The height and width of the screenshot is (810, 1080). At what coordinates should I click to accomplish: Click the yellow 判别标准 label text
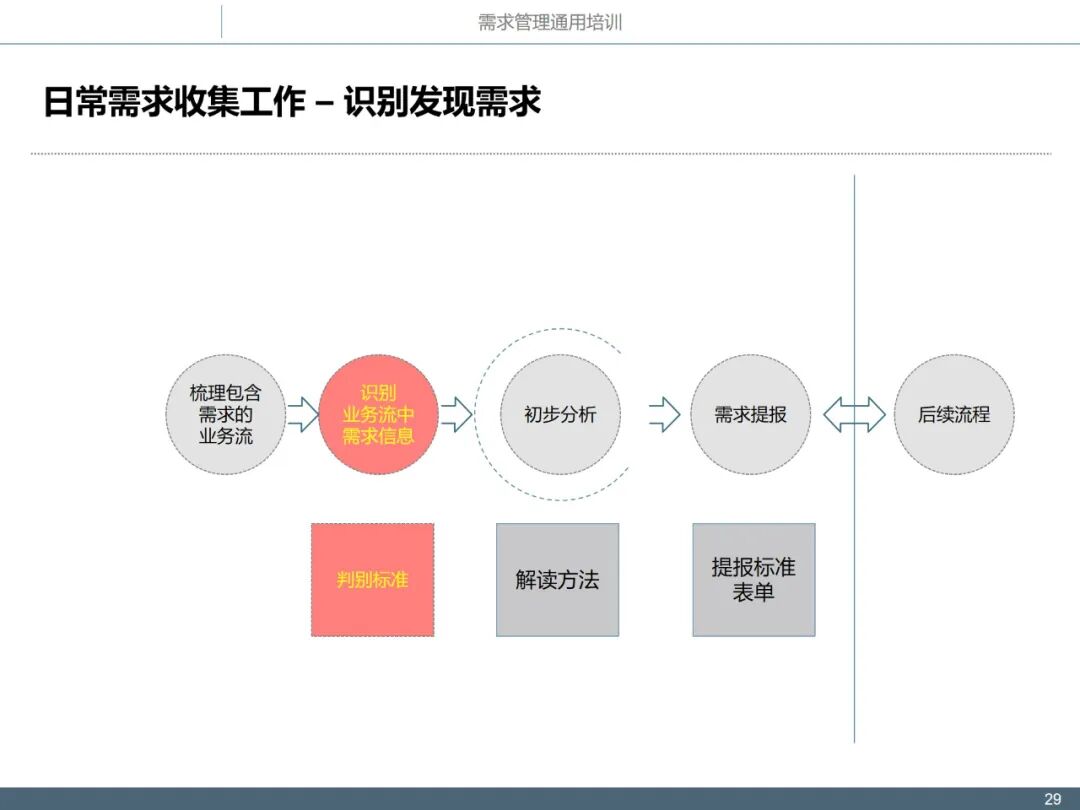373,578
